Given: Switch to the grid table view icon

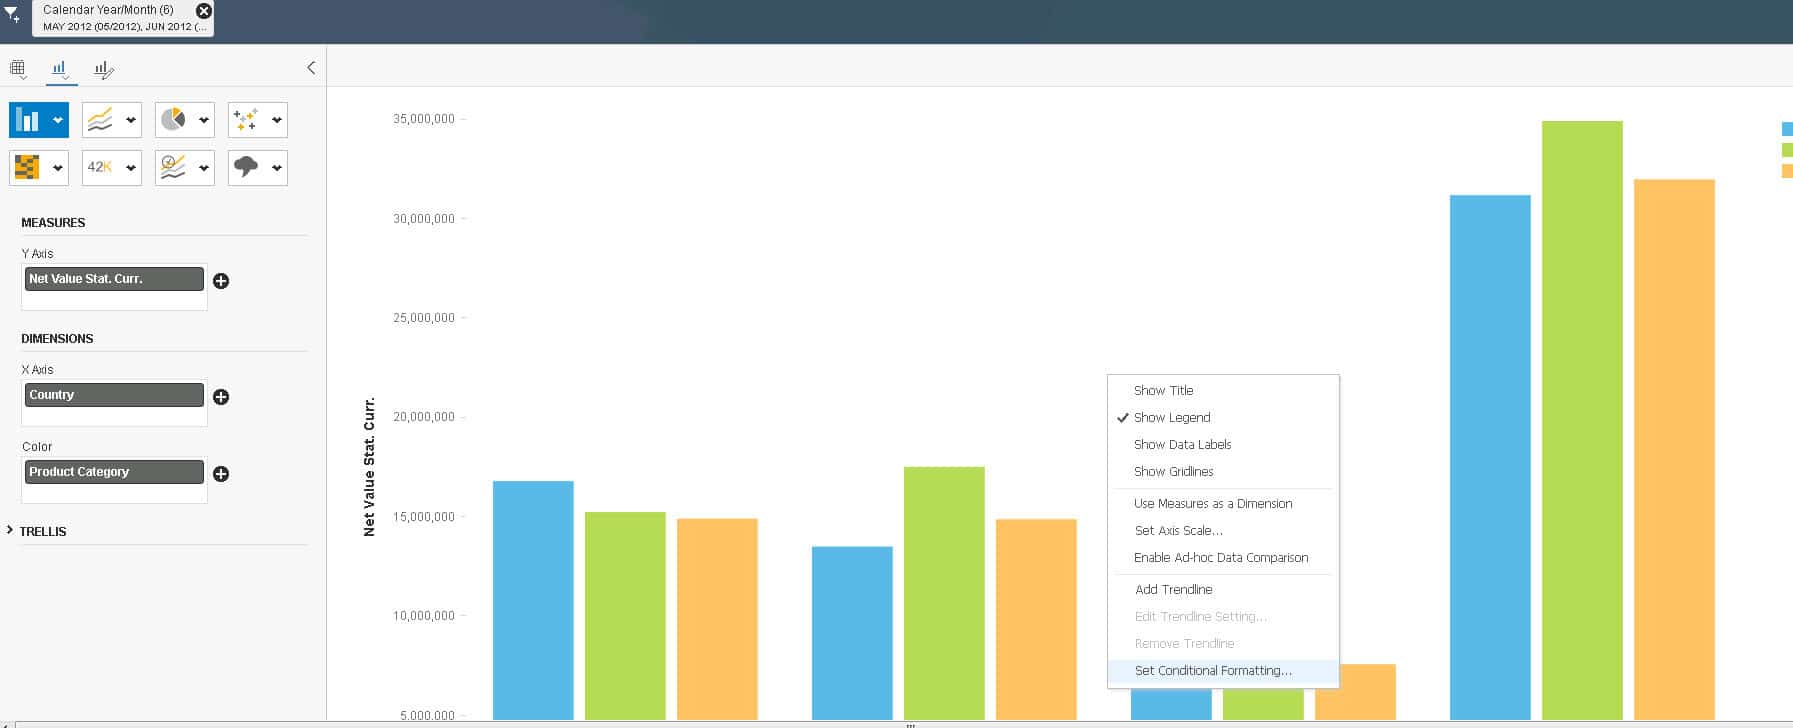Looking at the screenshot, I should tap(18, 69).
